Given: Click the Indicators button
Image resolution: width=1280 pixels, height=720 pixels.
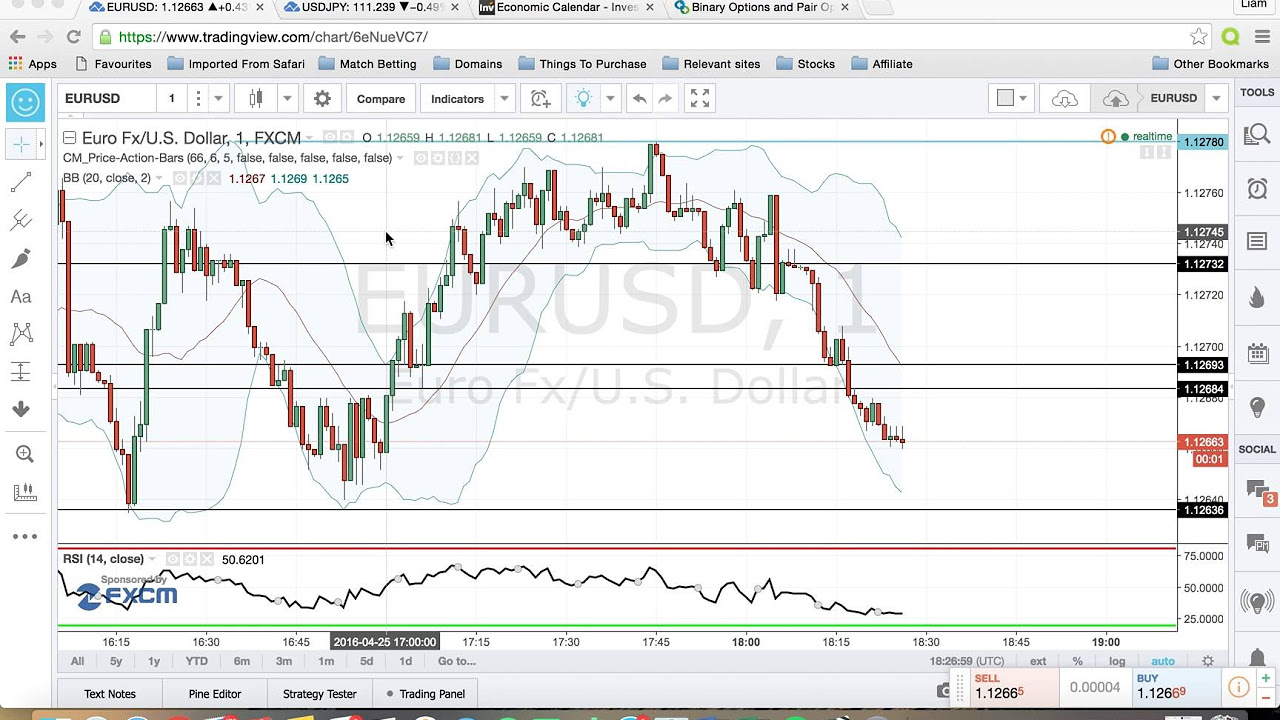Looking at the screenshot, I should [457, 99].
